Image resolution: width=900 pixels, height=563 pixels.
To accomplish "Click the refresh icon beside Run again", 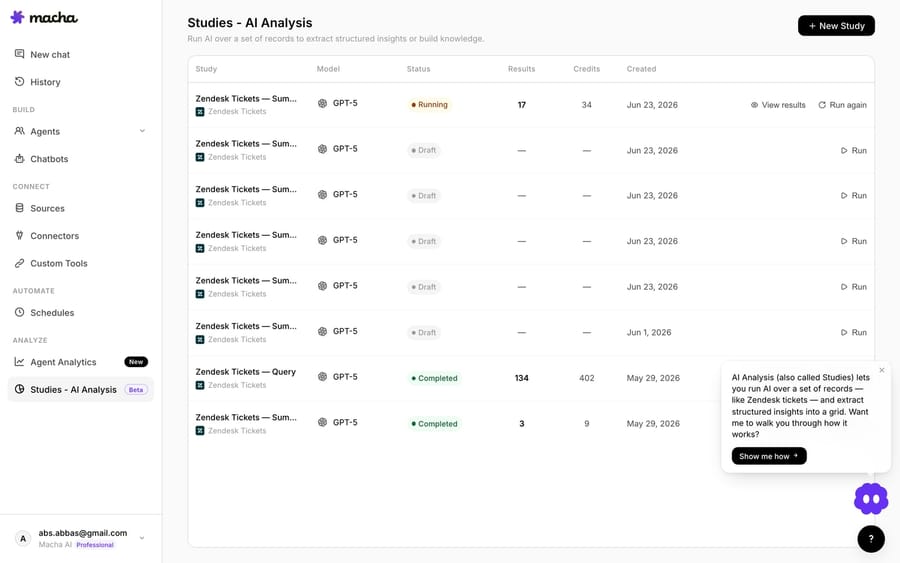I will (822, 105).
